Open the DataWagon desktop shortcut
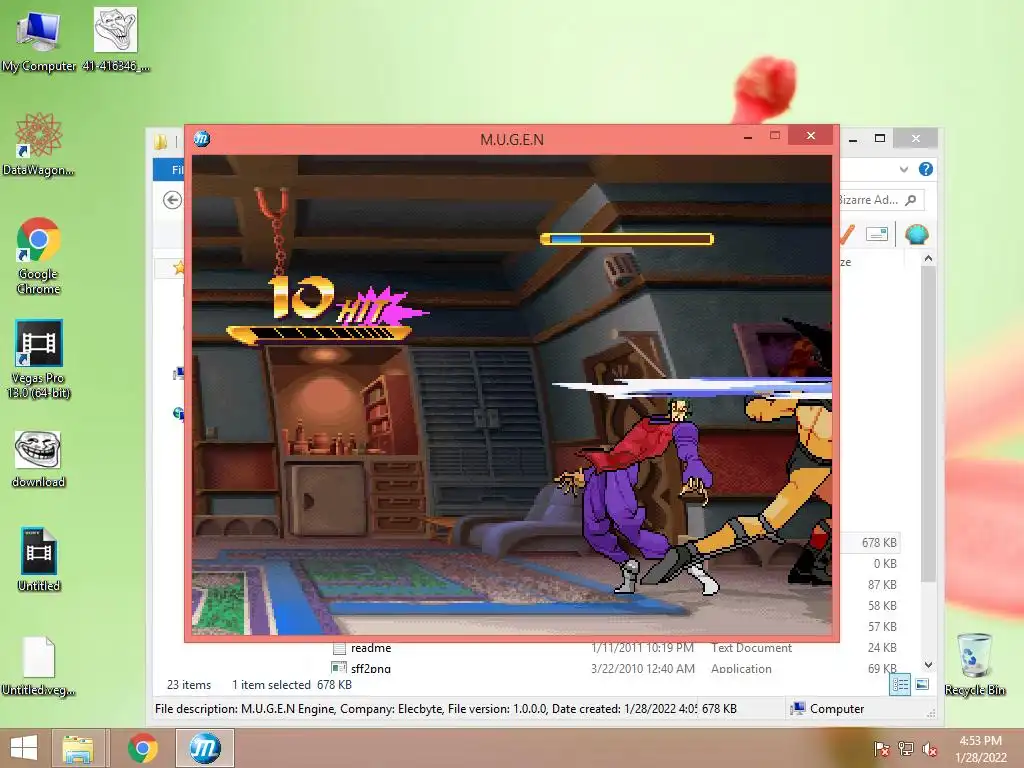 pyautogui.click(x=39, y=144)
